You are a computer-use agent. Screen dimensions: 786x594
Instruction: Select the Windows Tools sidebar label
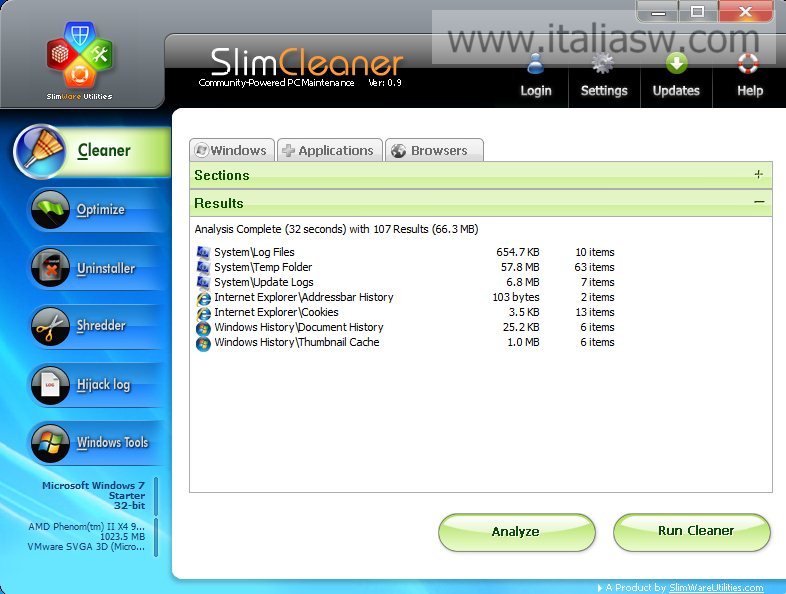pyautogui.click(x=112, y=443)
